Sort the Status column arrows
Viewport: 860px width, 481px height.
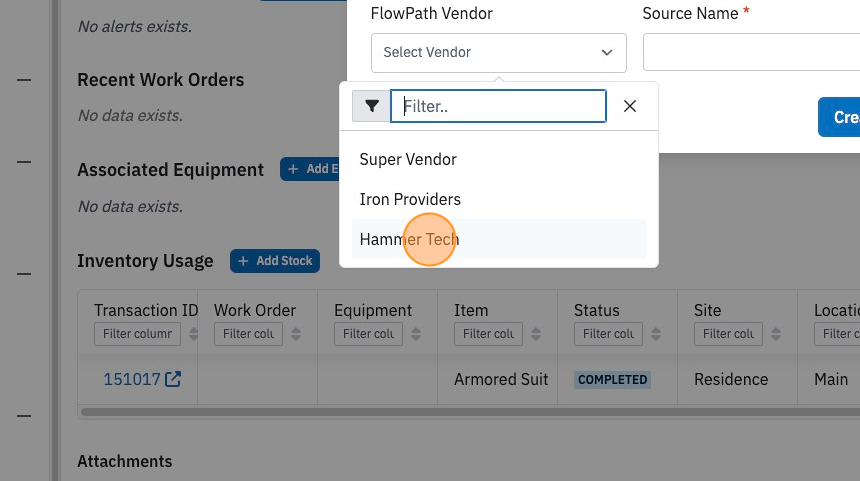(x=656, y=333)
